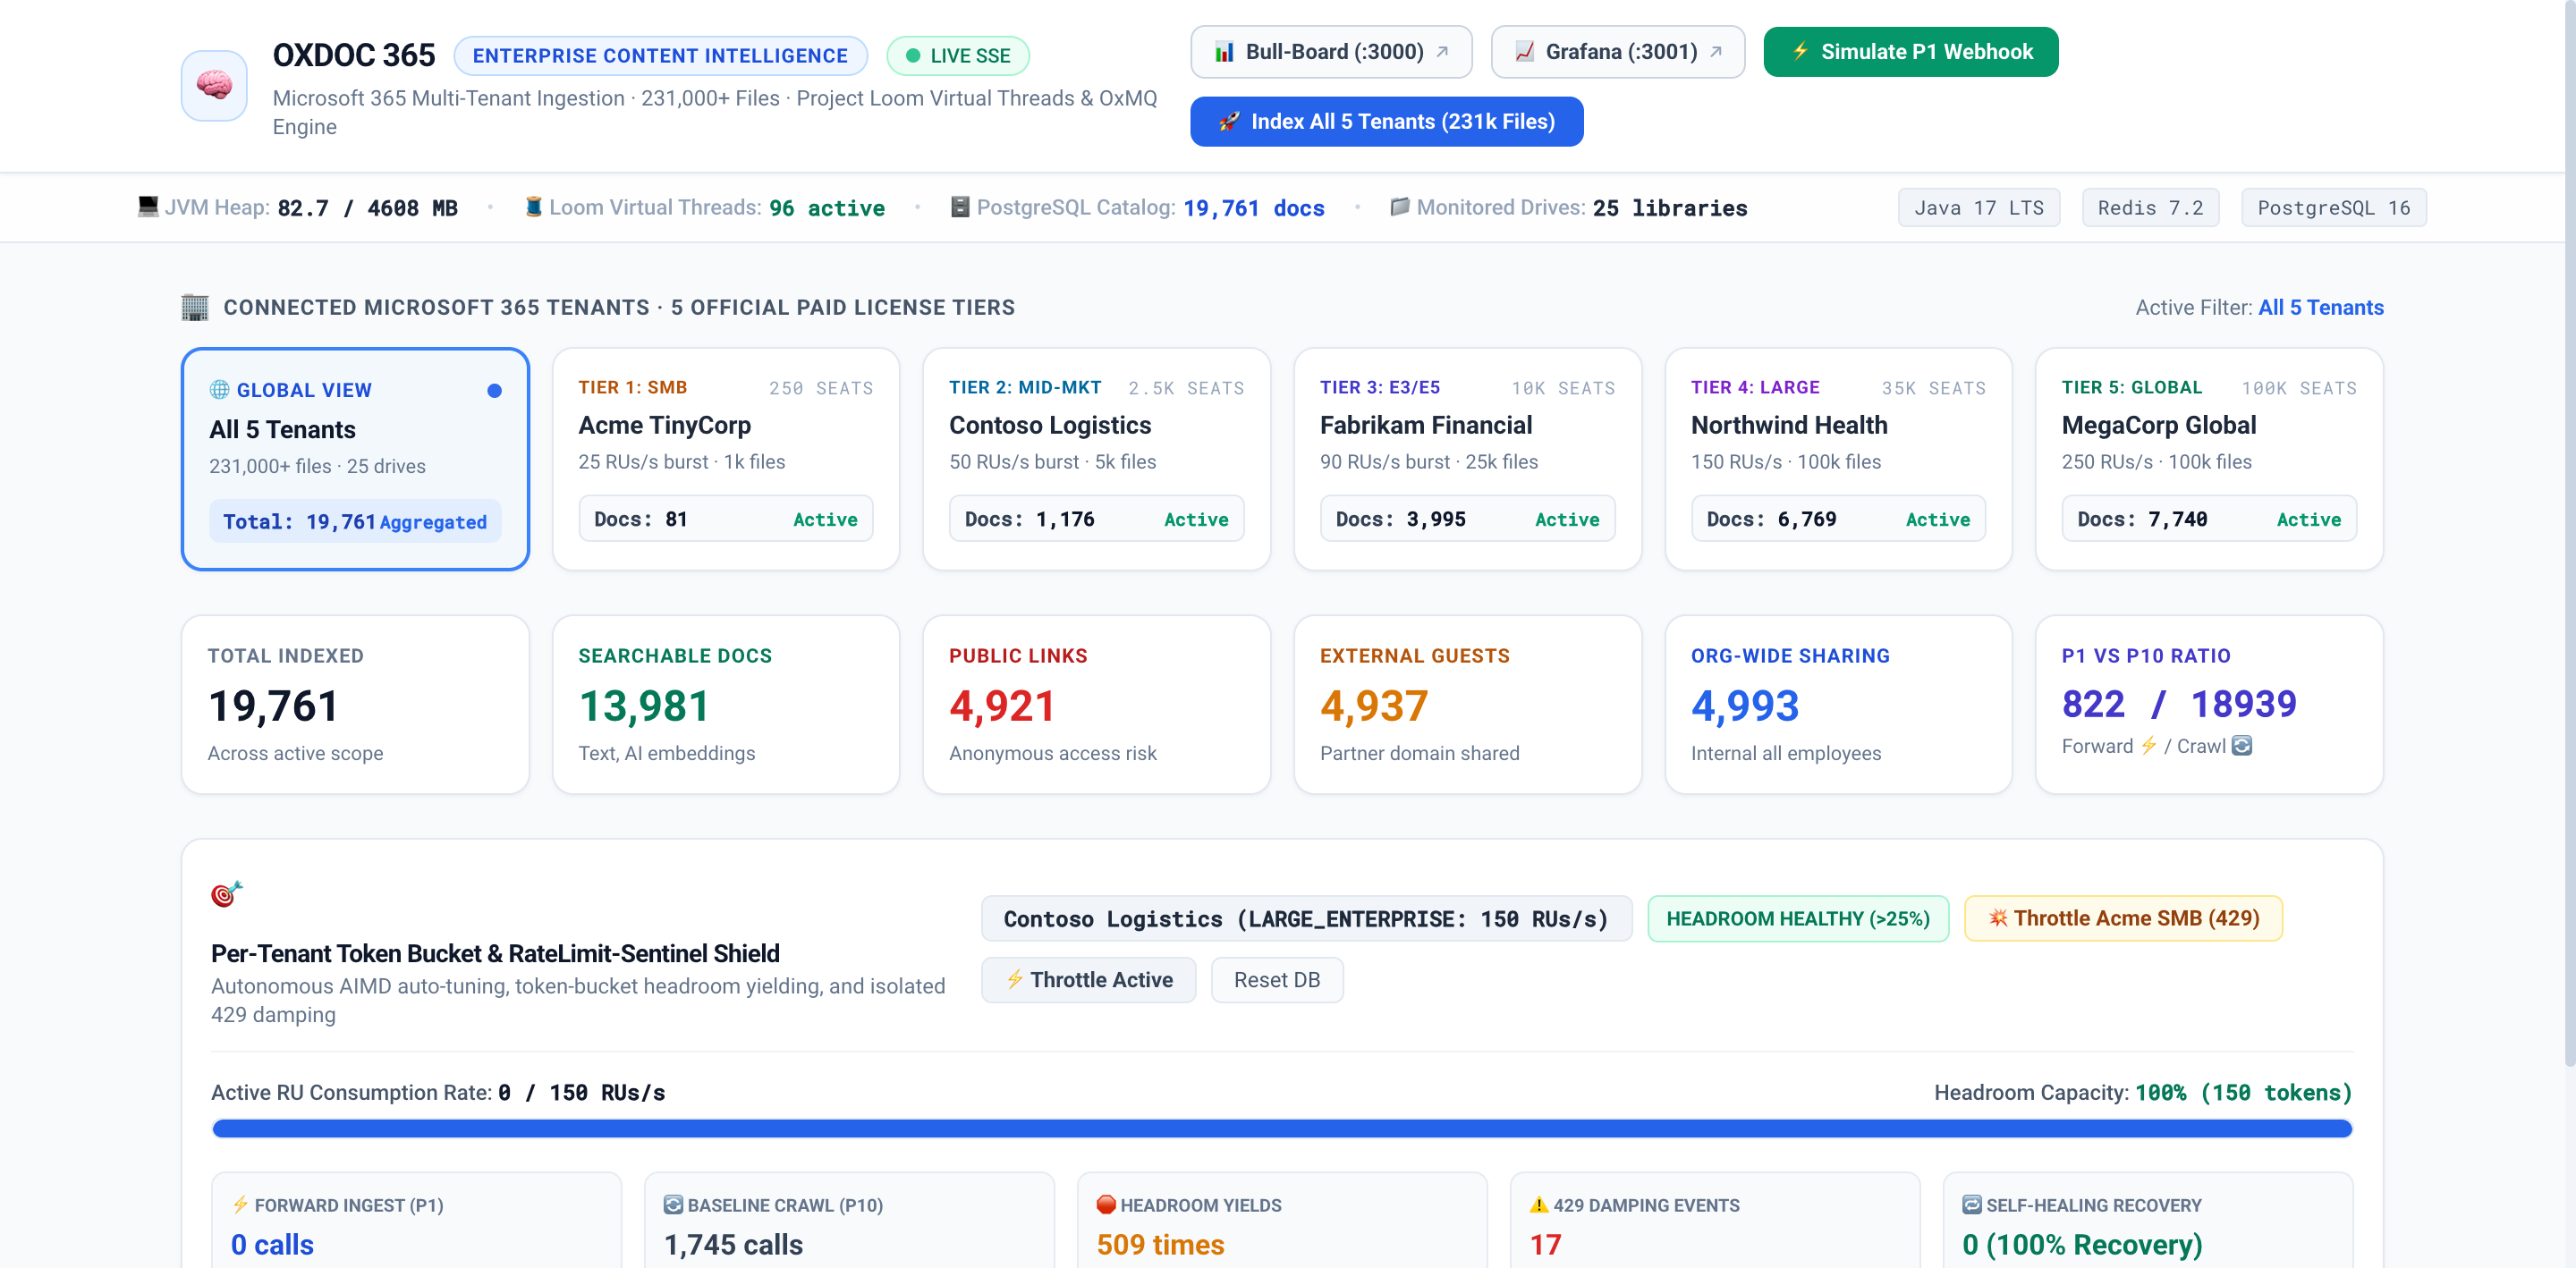Click the RU consumption progress bar

pos(1282,1129)
